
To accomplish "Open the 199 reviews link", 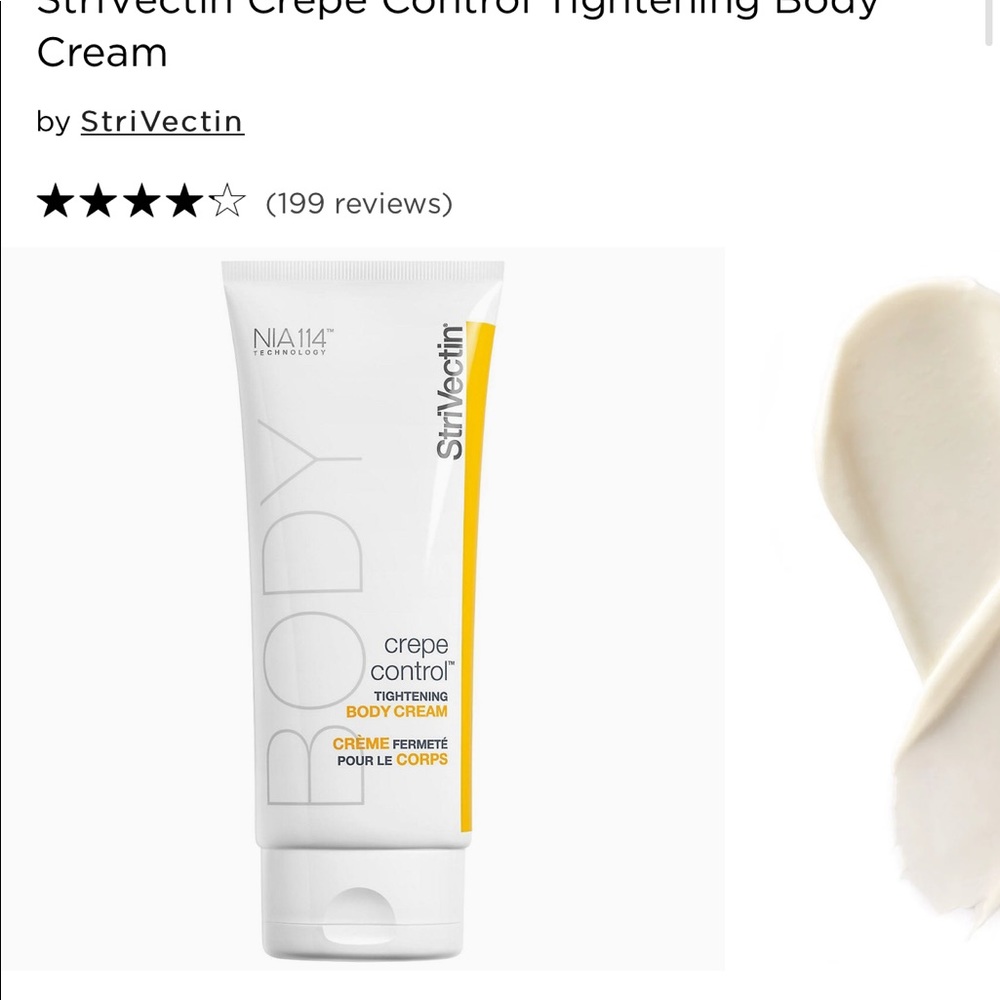I will point(358,203).
